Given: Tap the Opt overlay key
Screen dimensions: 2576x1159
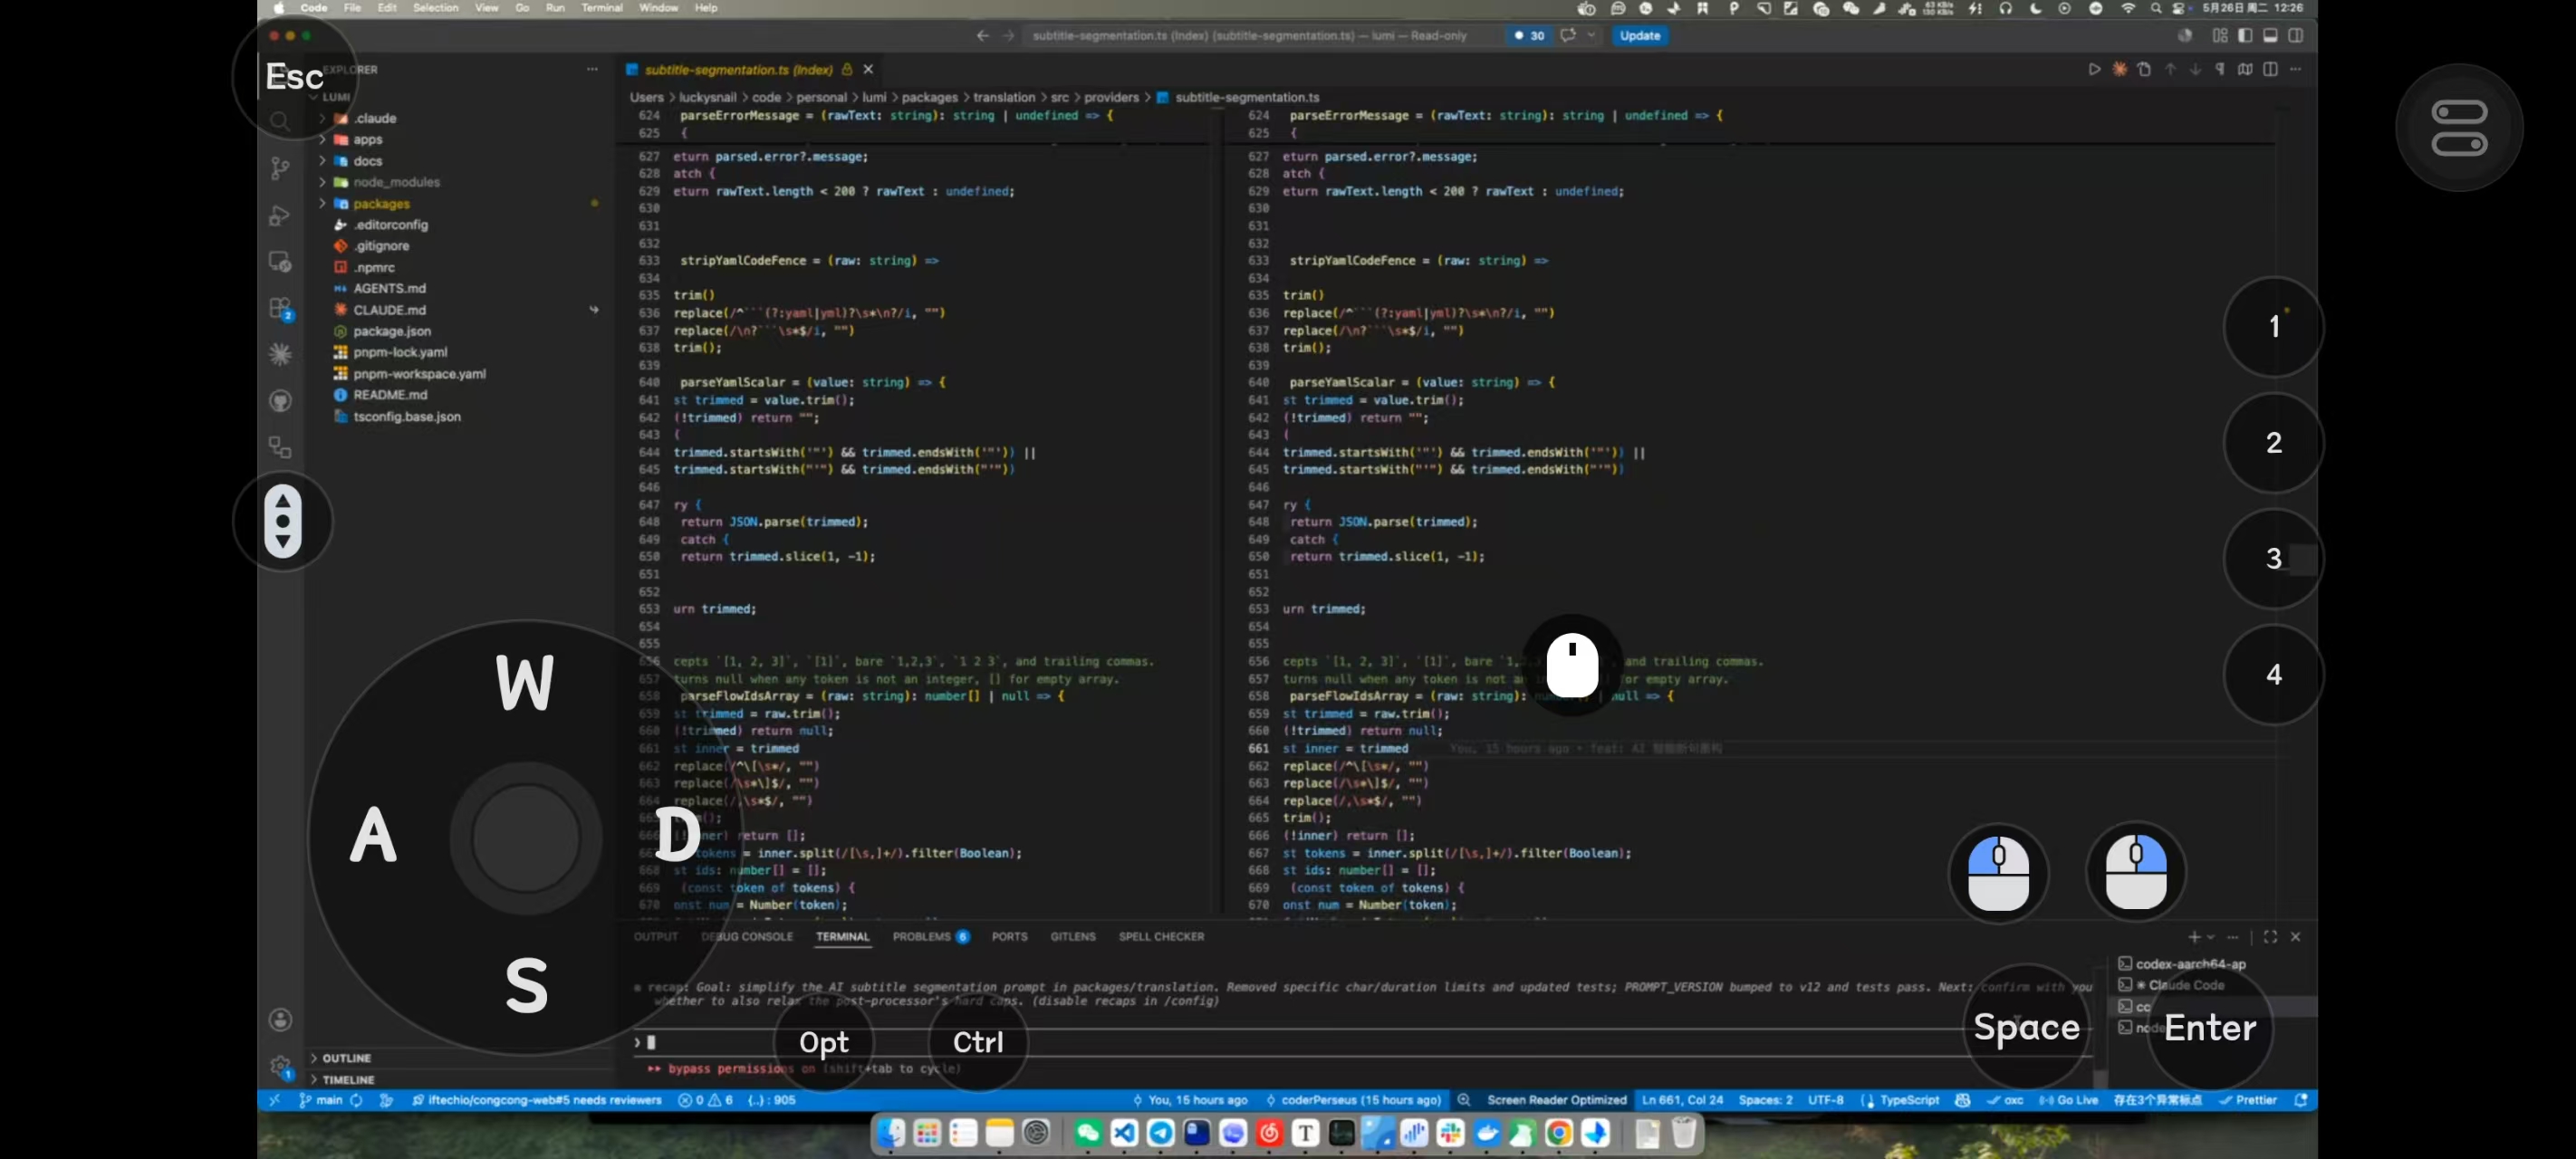Looking at the screenshot, I should [x=824, y=1042].
